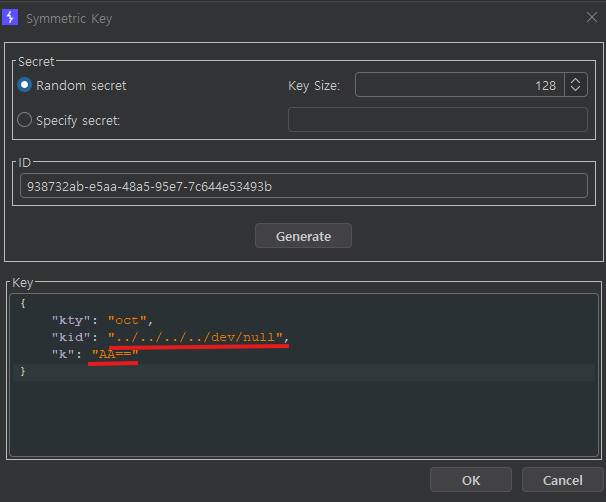
Task: Increase Key Size using the up arrow
Action: (576, 80)
